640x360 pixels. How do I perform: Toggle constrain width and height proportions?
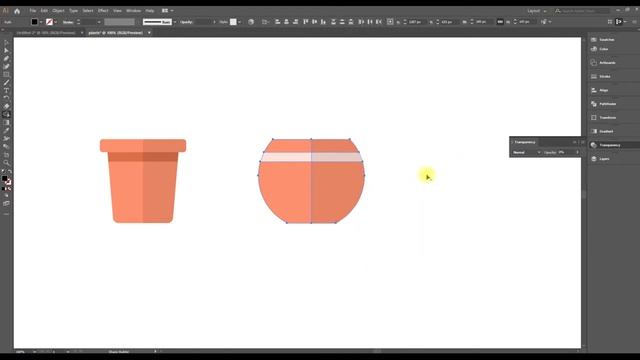coord(500,22)
